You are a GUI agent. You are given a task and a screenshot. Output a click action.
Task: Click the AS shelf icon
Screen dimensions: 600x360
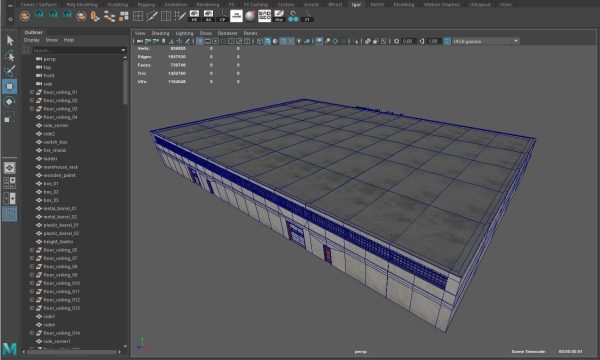pyautogui.click(x=209, y=16)
